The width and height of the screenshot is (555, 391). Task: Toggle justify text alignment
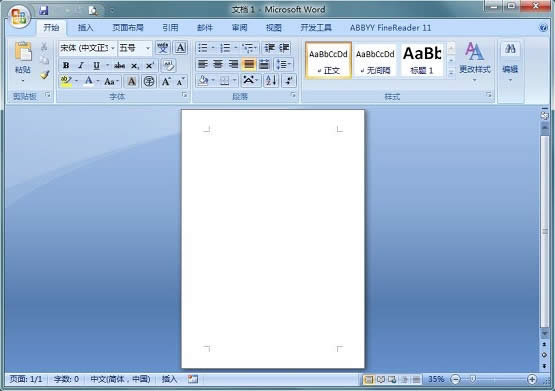click(249, 64)
